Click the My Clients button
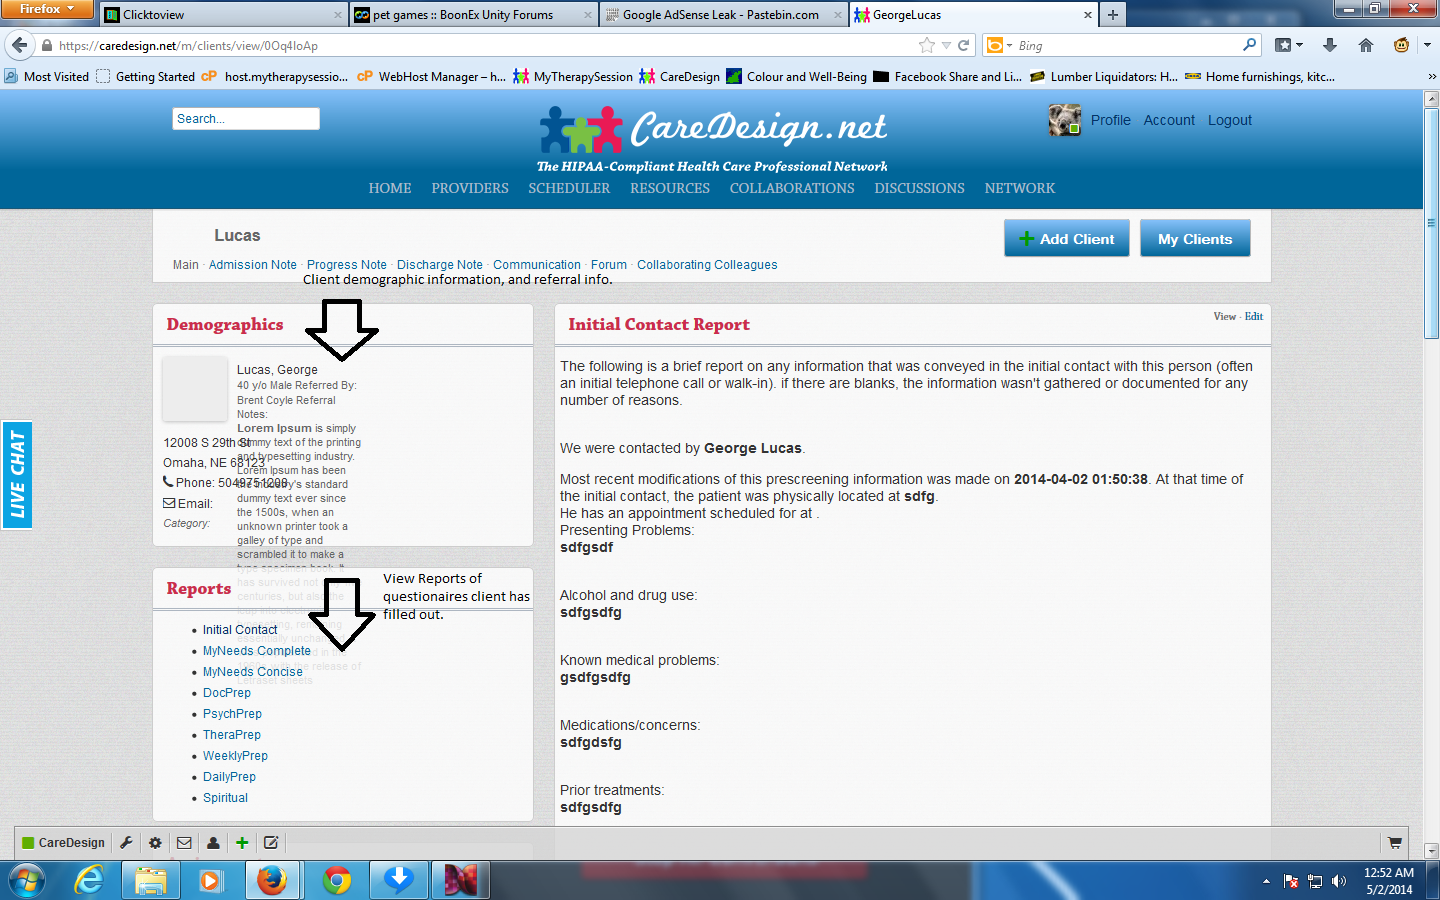This screenshot has height=900, width=1440. (x=1195, y=238)
